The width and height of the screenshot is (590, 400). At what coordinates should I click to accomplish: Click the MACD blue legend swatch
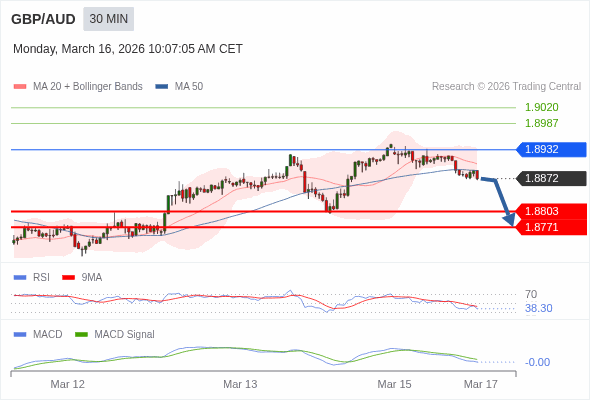(20, 335)
